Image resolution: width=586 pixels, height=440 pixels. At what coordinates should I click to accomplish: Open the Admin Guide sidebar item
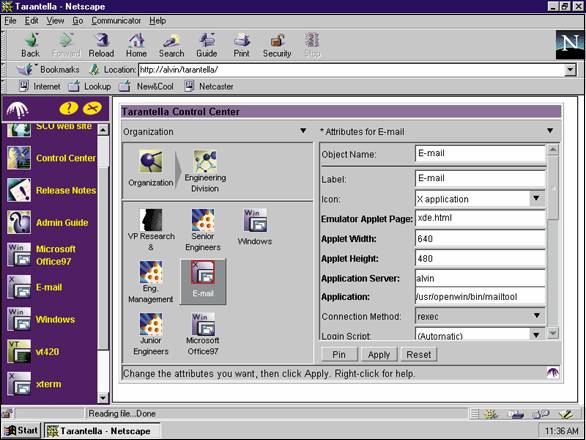tap(48, 222)
